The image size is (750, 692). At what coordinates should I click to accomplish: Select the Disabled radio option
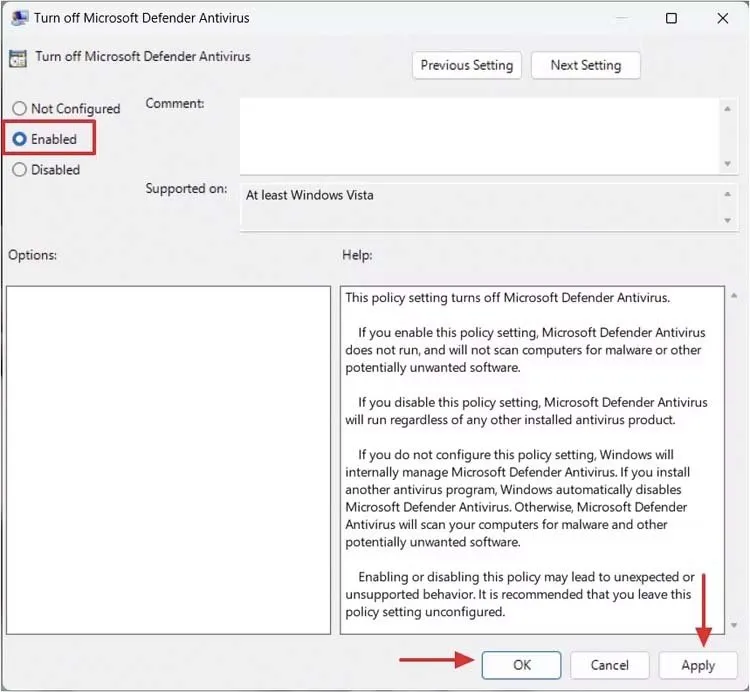pyautogui.click(x=20, y=170)
